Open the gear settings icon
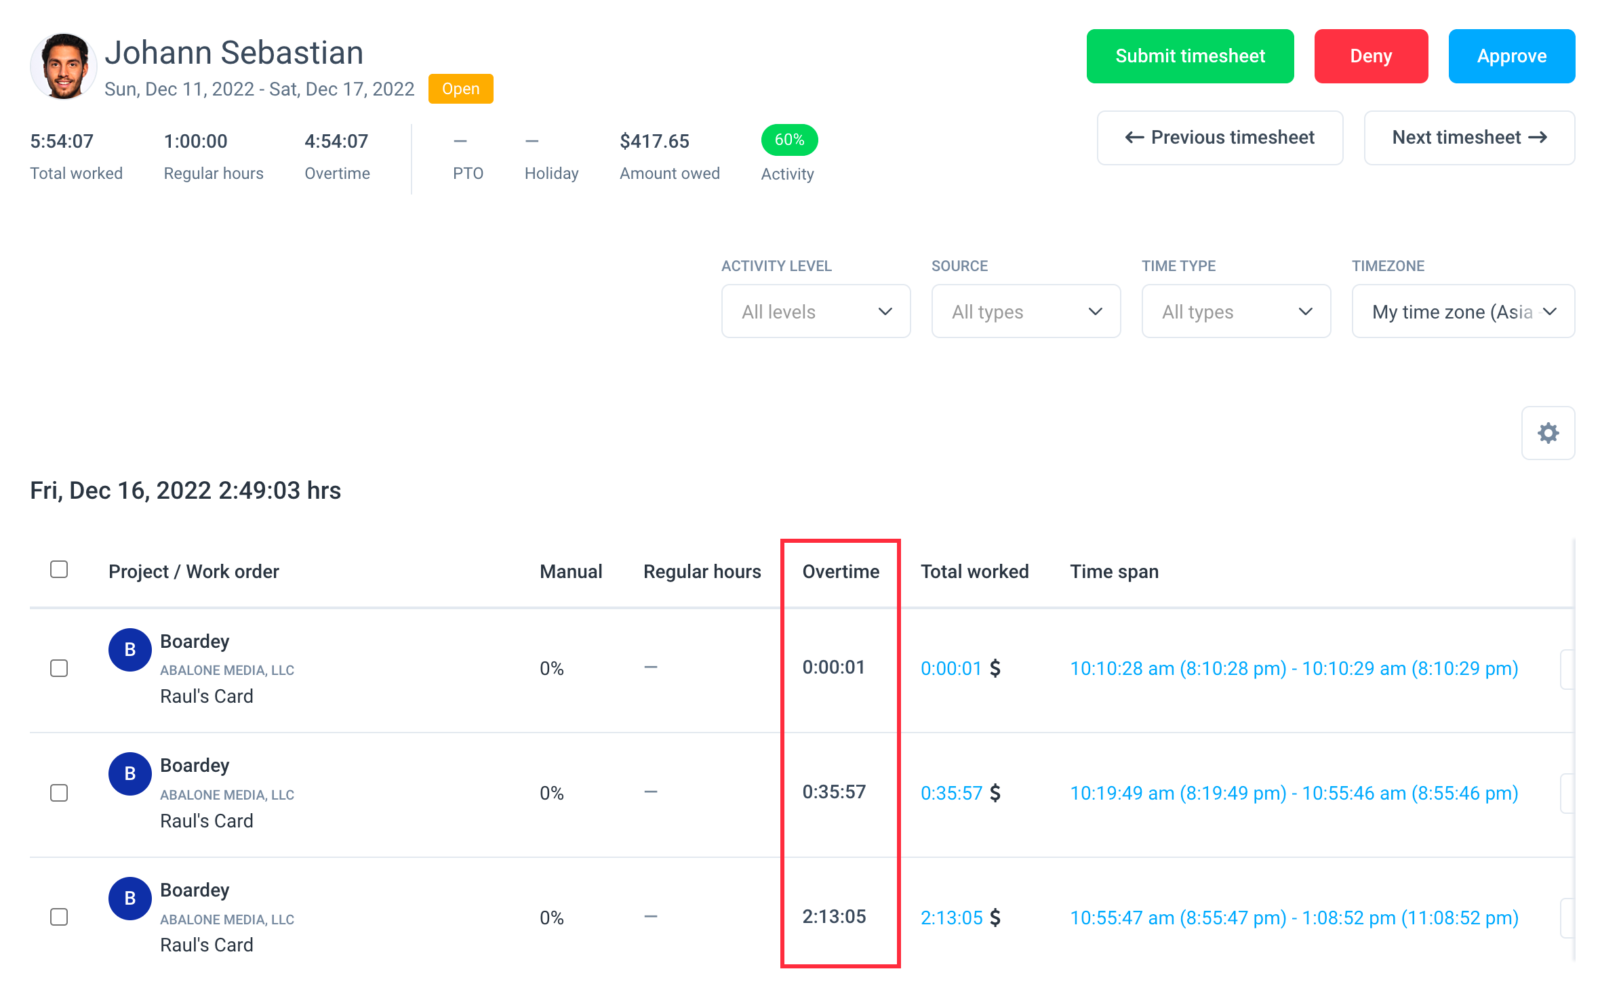The height and width of the screenshot is (1007, 1600). pos(1547,433)
